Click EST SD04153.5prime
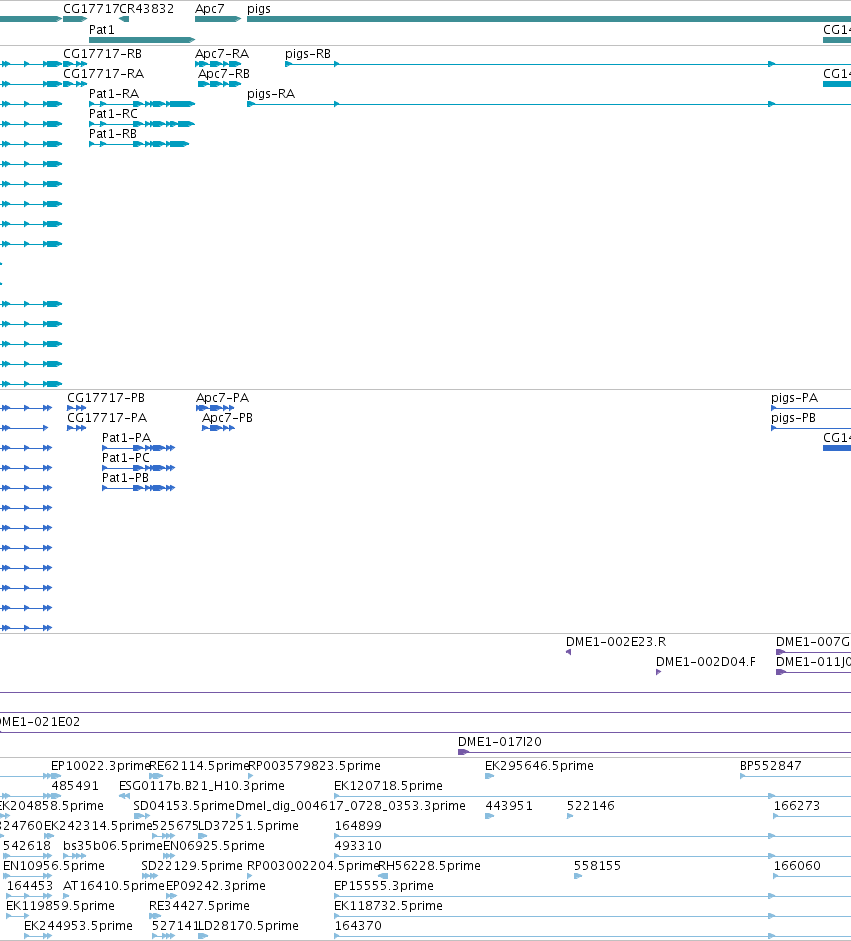This screenshot has width=851, height=941. [184, 805]
